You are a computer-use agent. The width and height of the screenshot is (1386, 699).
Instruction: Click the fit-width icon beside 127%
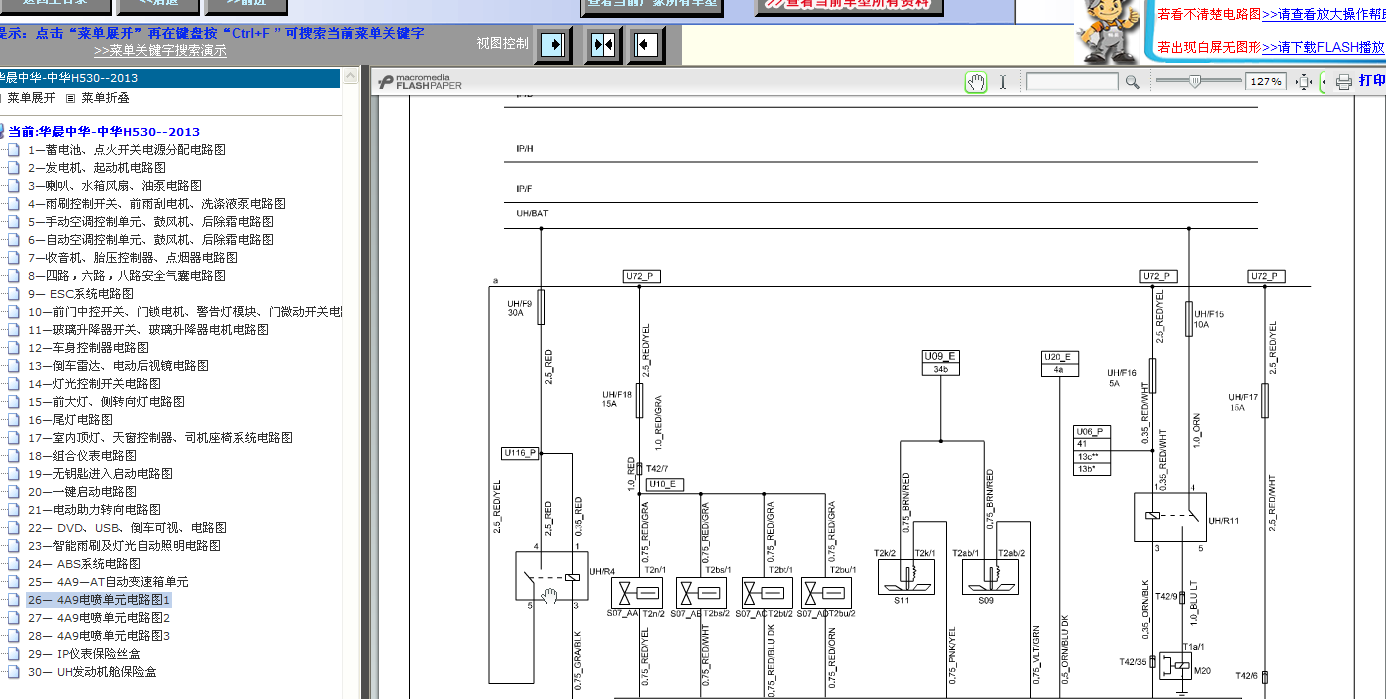pos(1303,82)
